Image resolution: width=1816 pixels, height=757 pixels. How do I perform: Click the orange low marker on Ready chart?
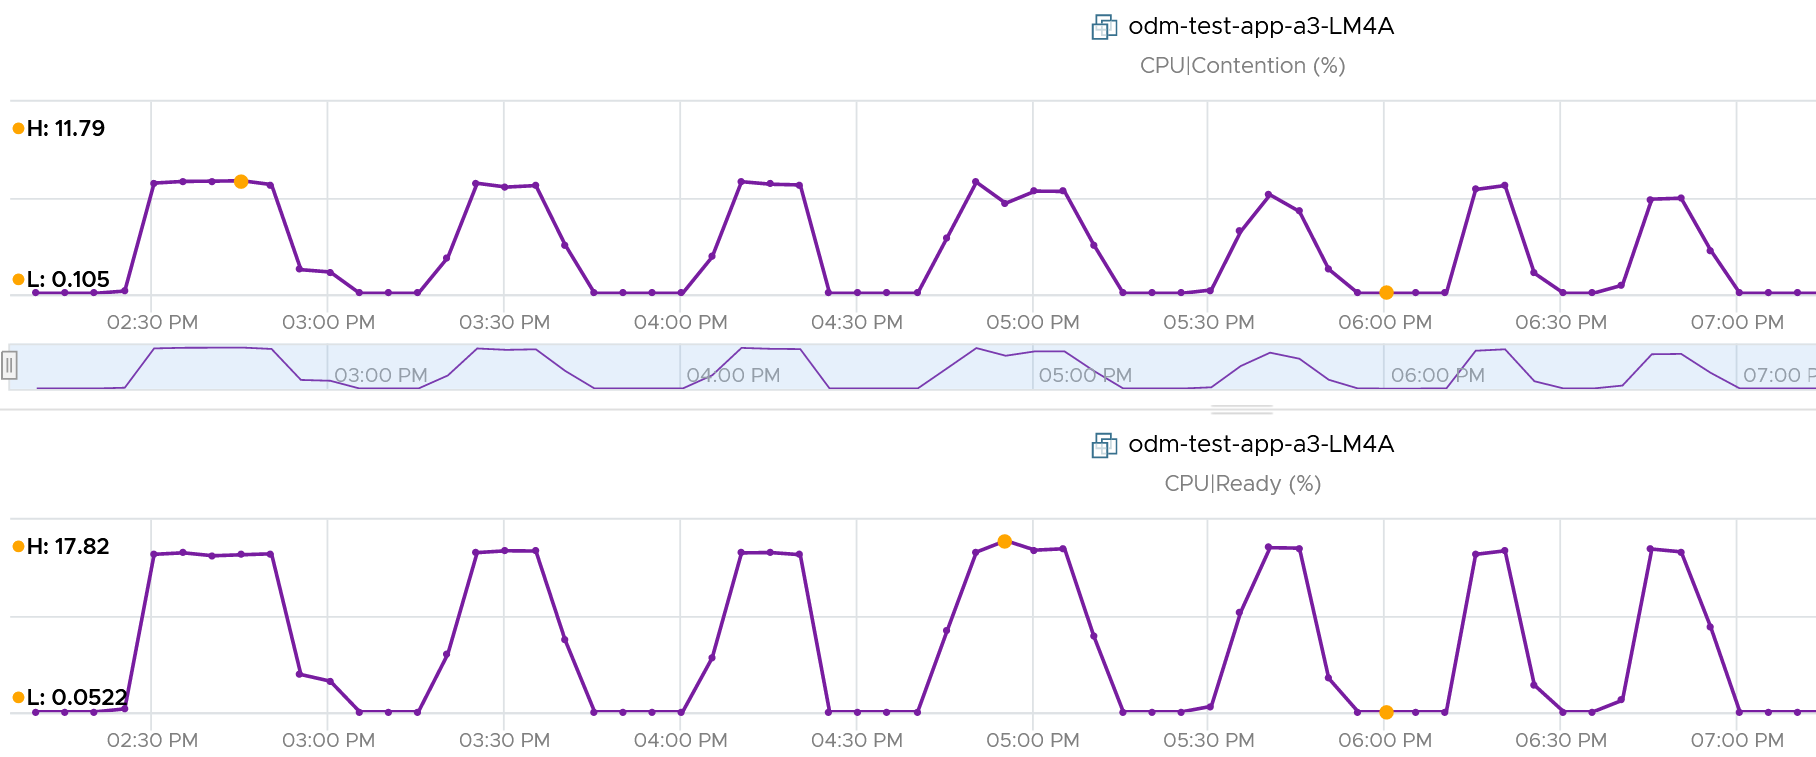[x=1386, y=712]
